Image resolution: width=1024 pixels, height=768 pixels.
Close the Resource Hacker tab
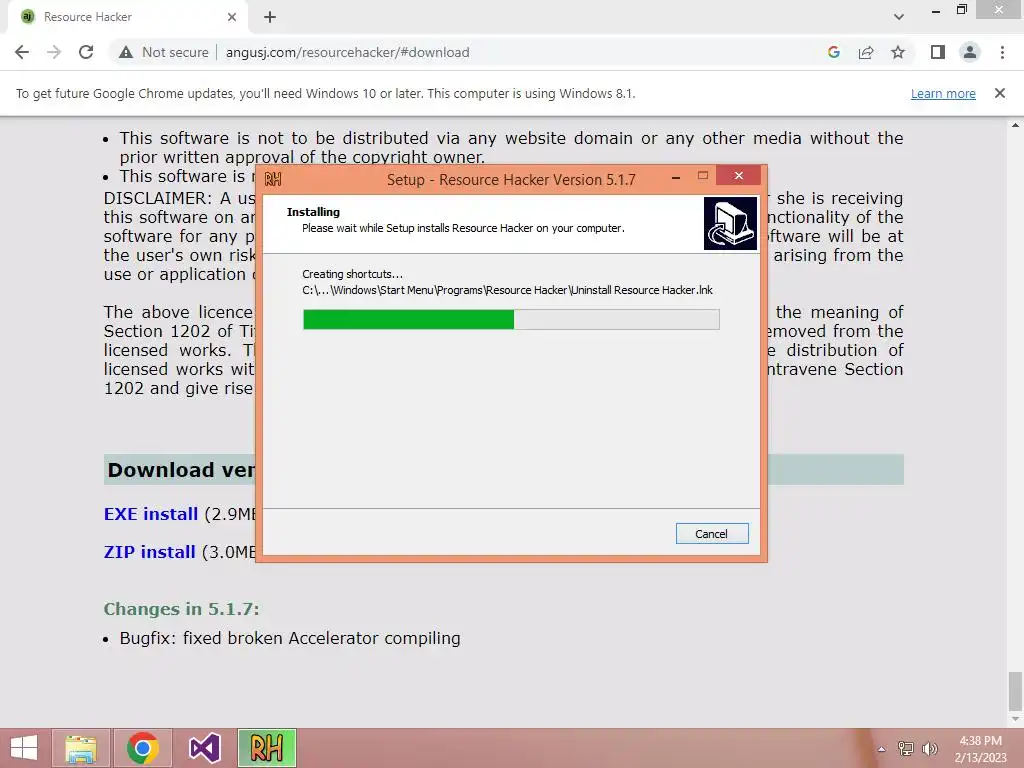click(x=232, y=17)
